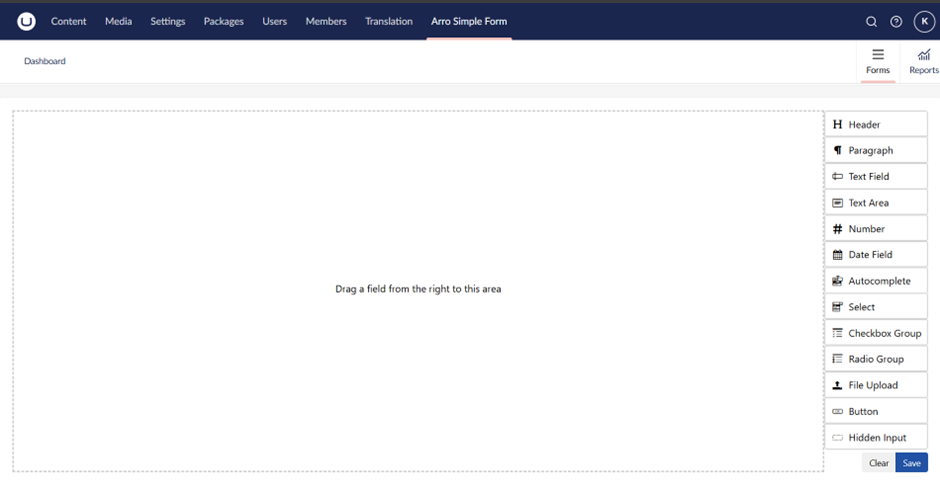Choose the Select field label

(x=861, y=307)
